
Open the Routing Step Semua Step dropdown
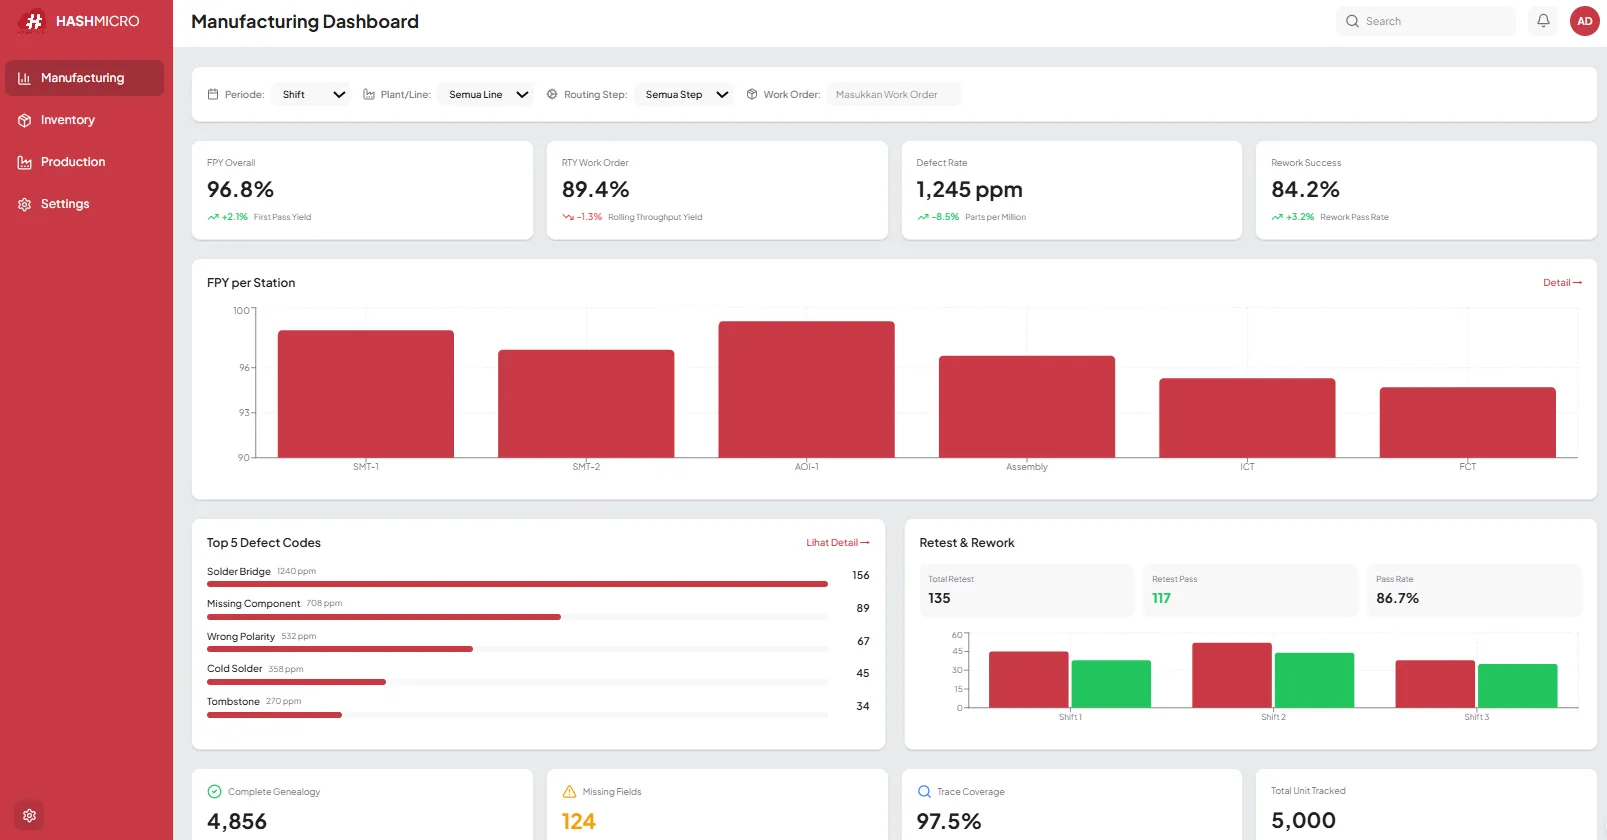[685, 94]
